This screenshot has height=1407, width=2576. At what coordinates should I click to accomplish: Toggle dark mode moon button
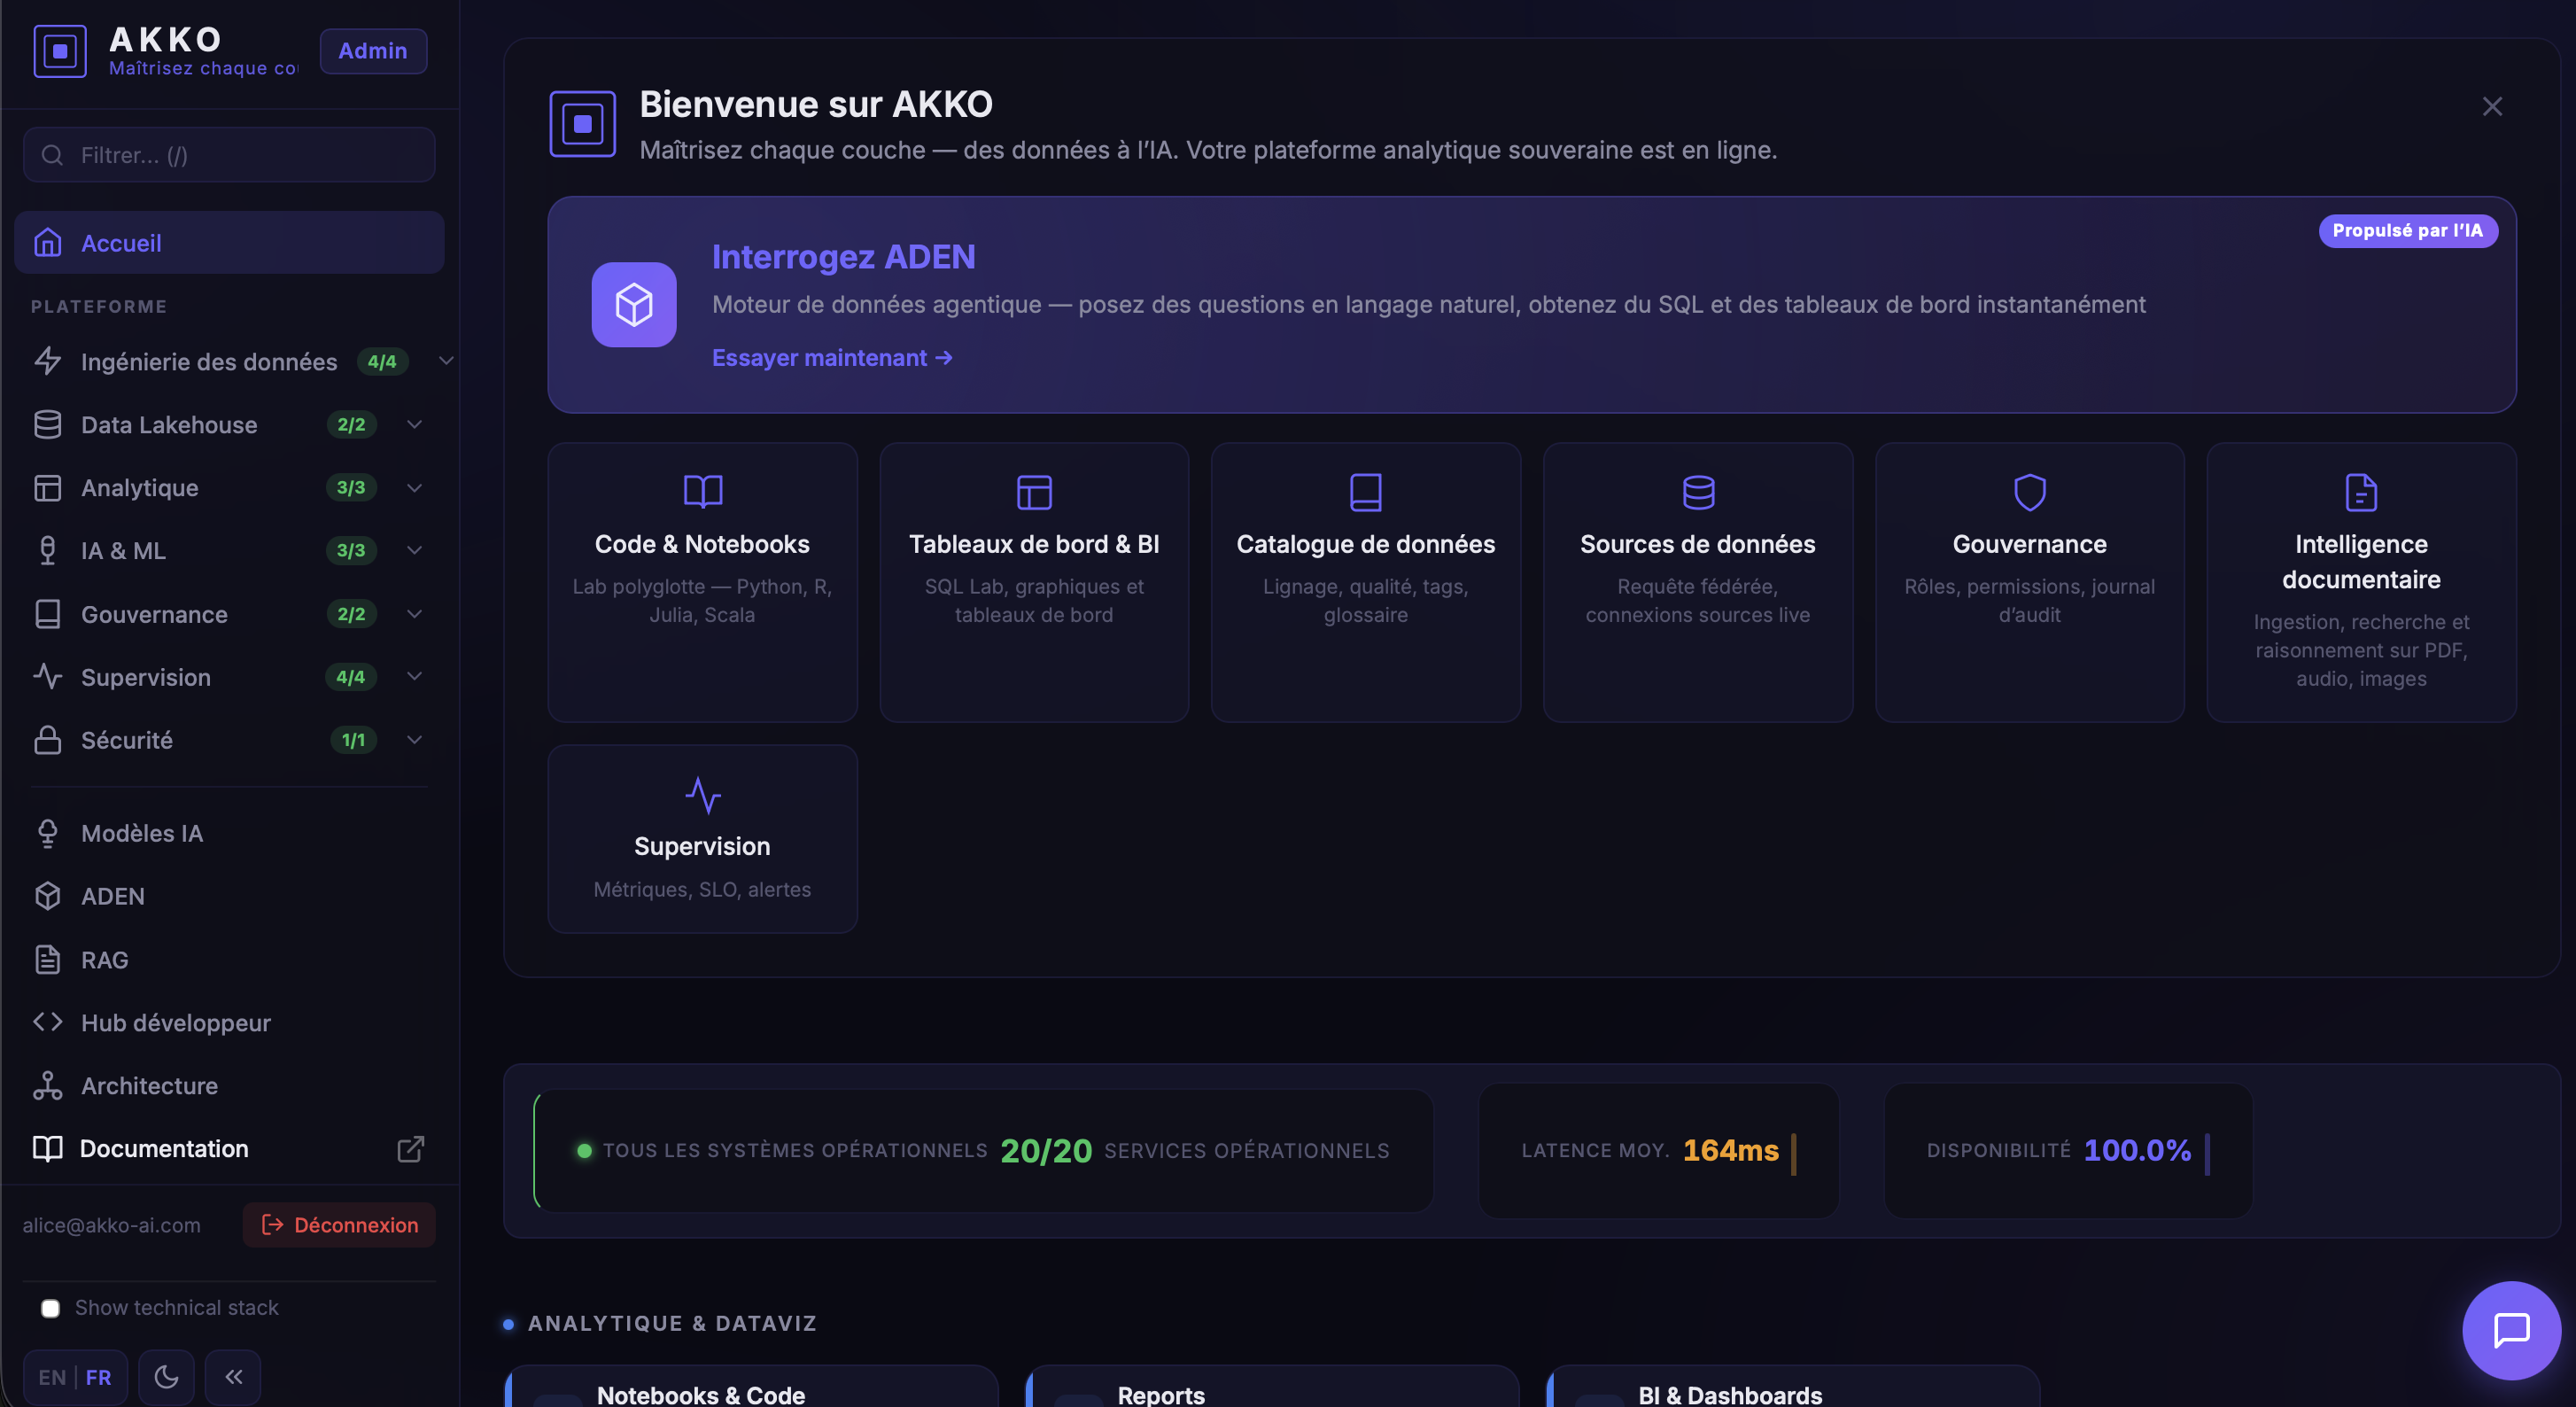click(x=166, y=1377)
